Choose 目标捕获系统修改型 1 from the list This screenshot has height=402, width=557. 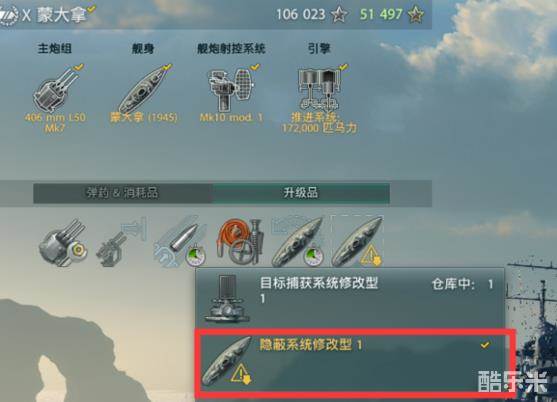point(350,298)
